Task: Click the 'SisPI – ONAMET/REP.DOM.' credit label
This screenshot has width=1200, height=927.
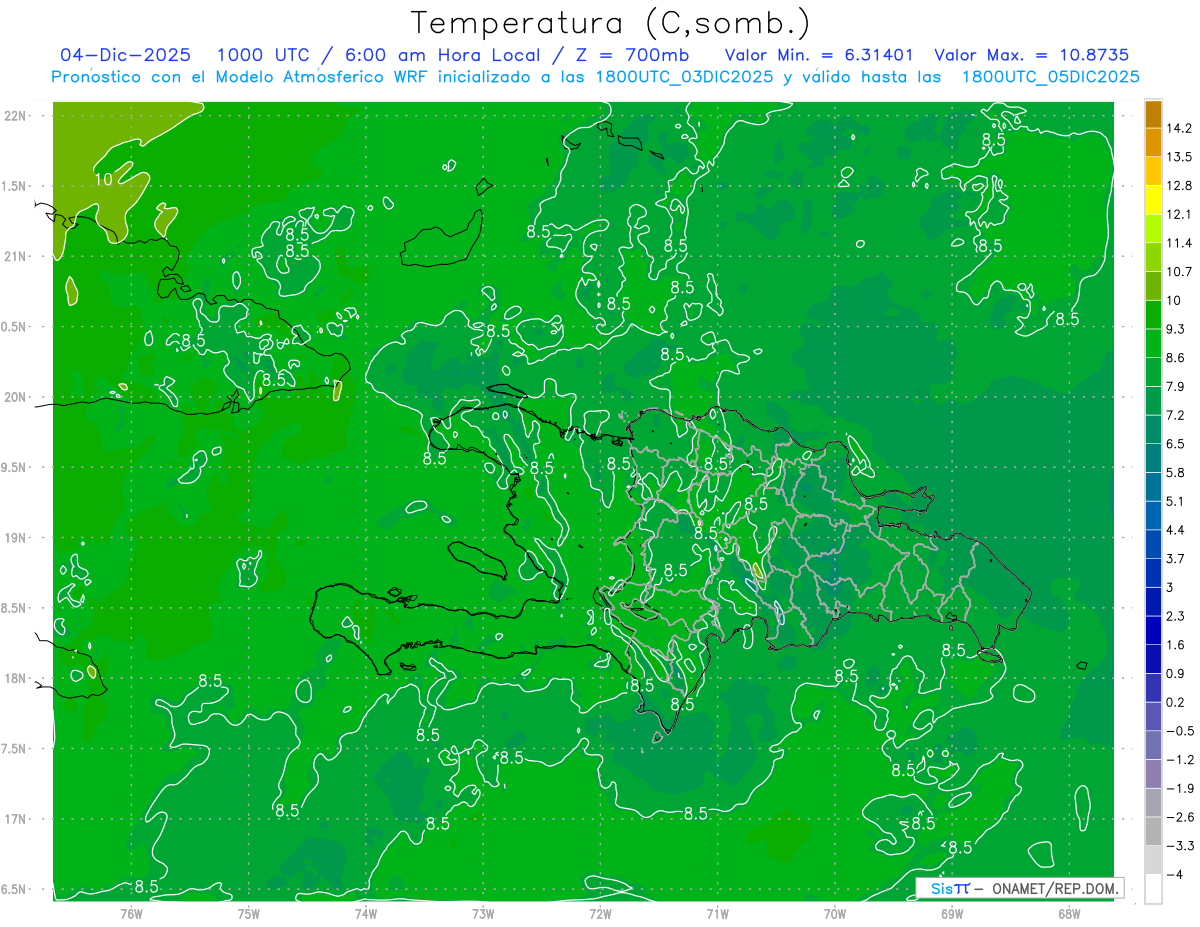Action: pyautogui.click(x=1021, y=888)
